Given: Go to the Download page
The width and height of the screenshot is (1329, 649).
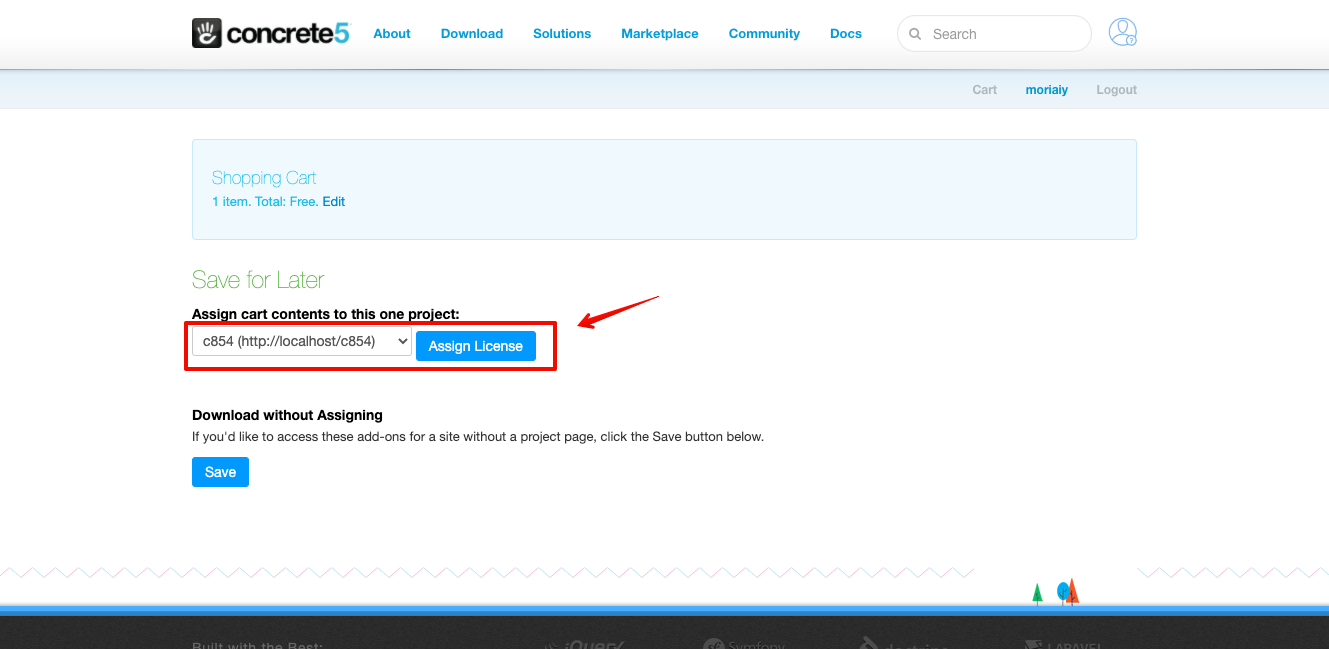Looking at the screenshot, I should (x=472, y=34).
